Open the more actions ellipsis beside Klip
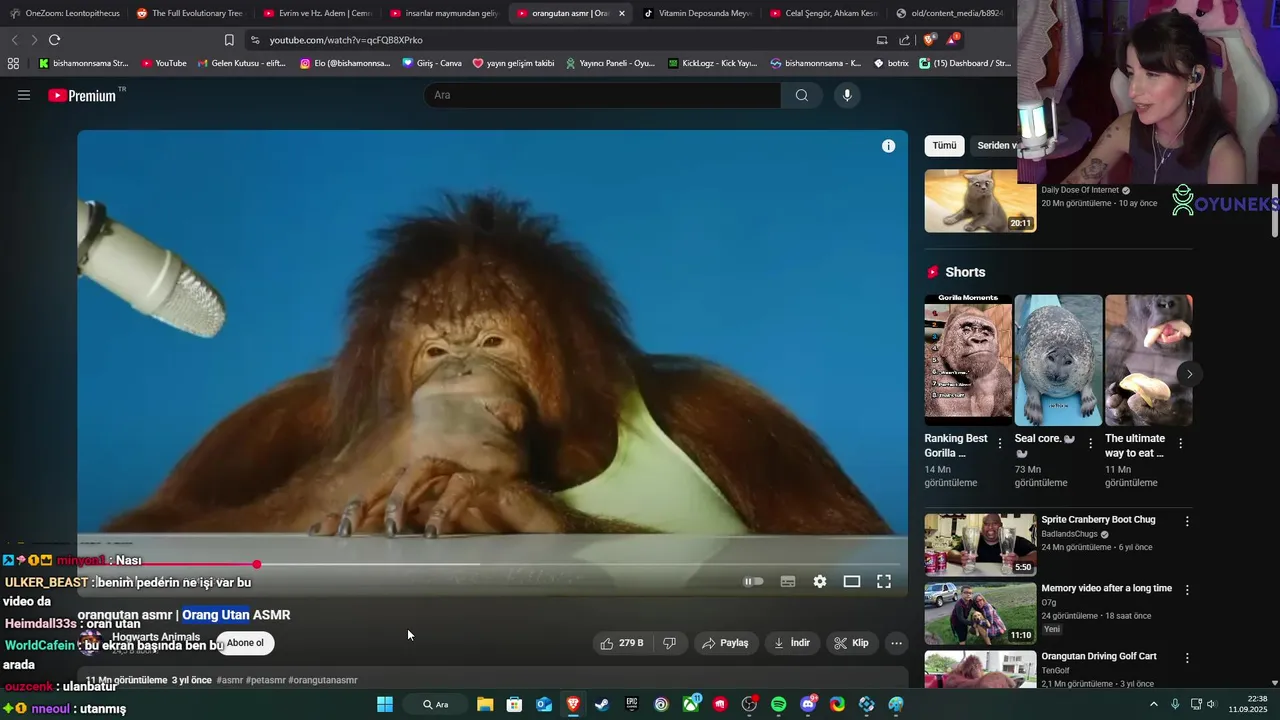Image resolution: width=1280 pixels, height=720 pixels. 897,643
